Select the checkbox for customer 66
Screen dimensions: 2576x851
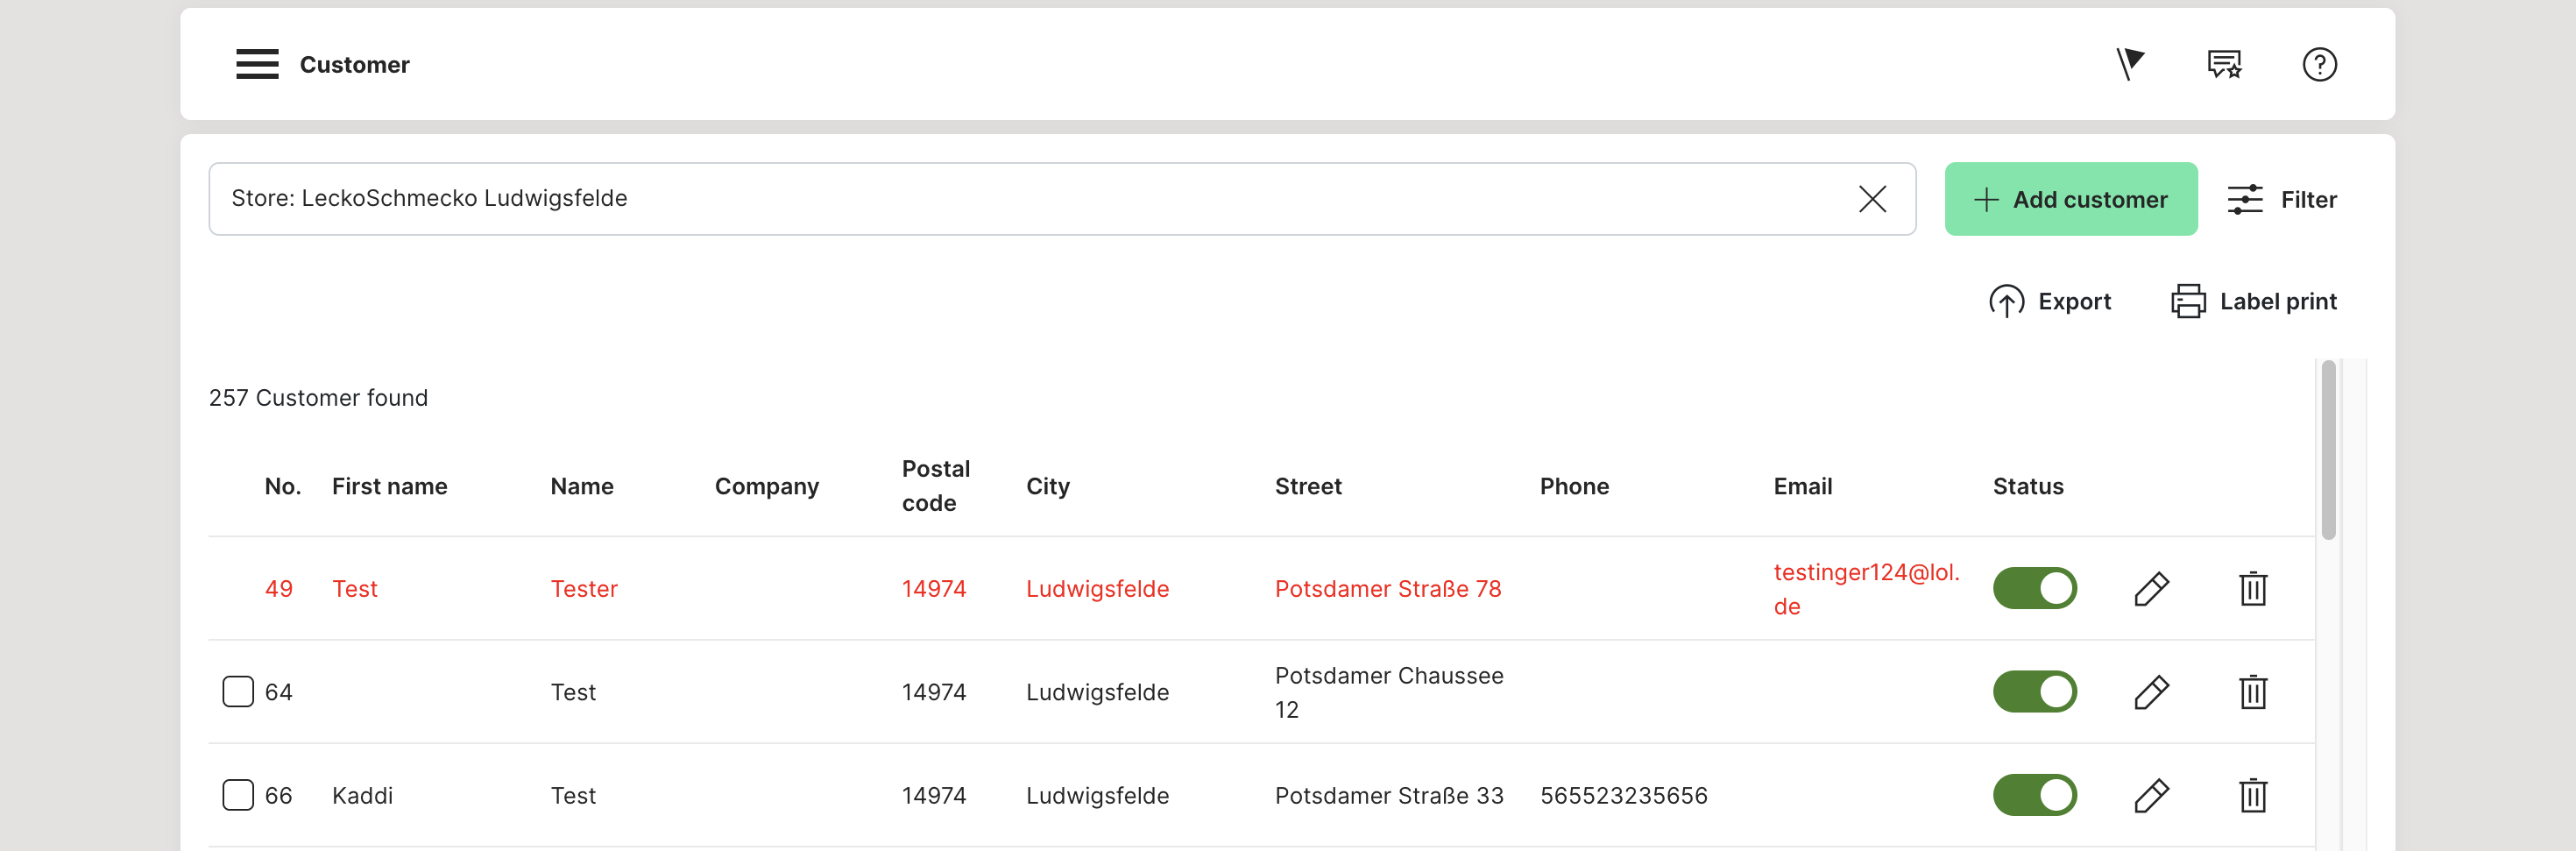click(238, 796)
